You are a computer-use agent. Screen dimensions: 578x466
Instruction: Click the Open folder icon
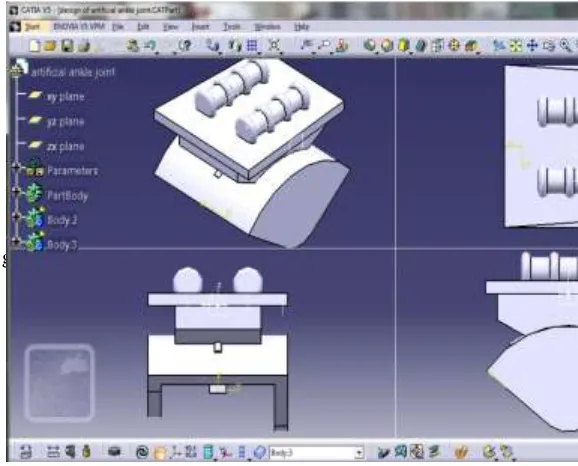coord(50,46)
